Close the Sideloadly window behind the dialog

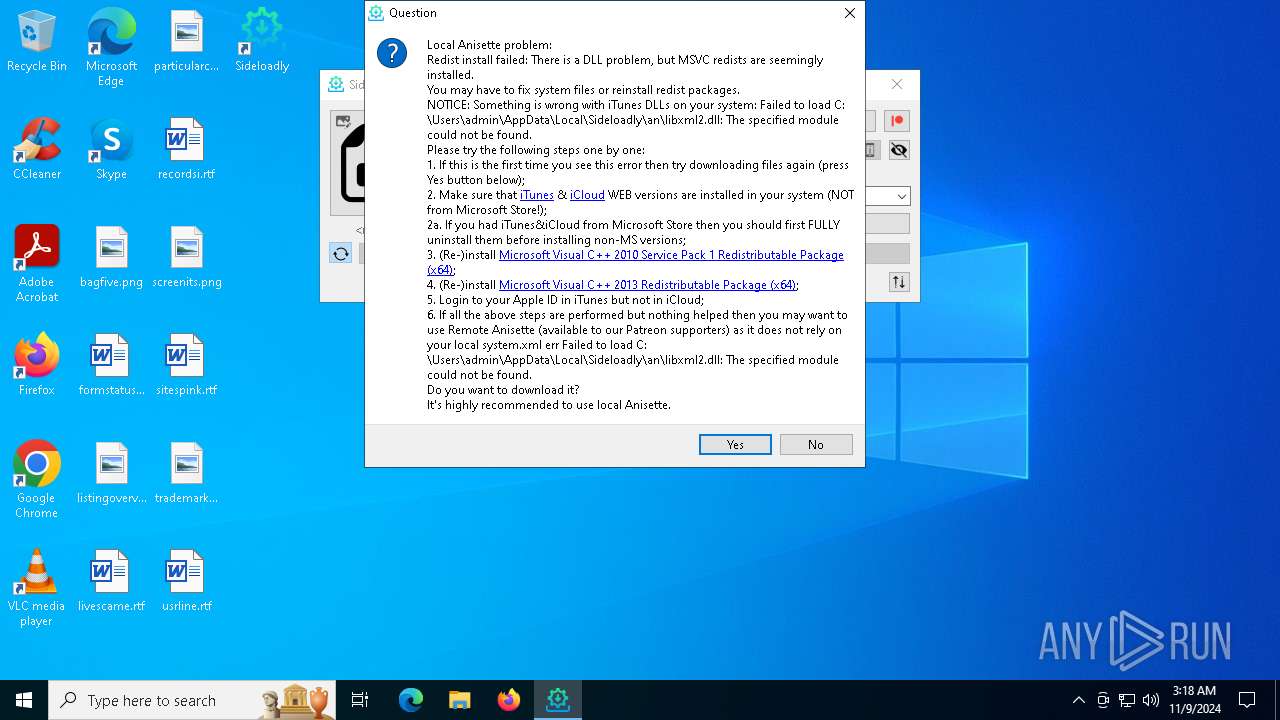coord(897,84)
